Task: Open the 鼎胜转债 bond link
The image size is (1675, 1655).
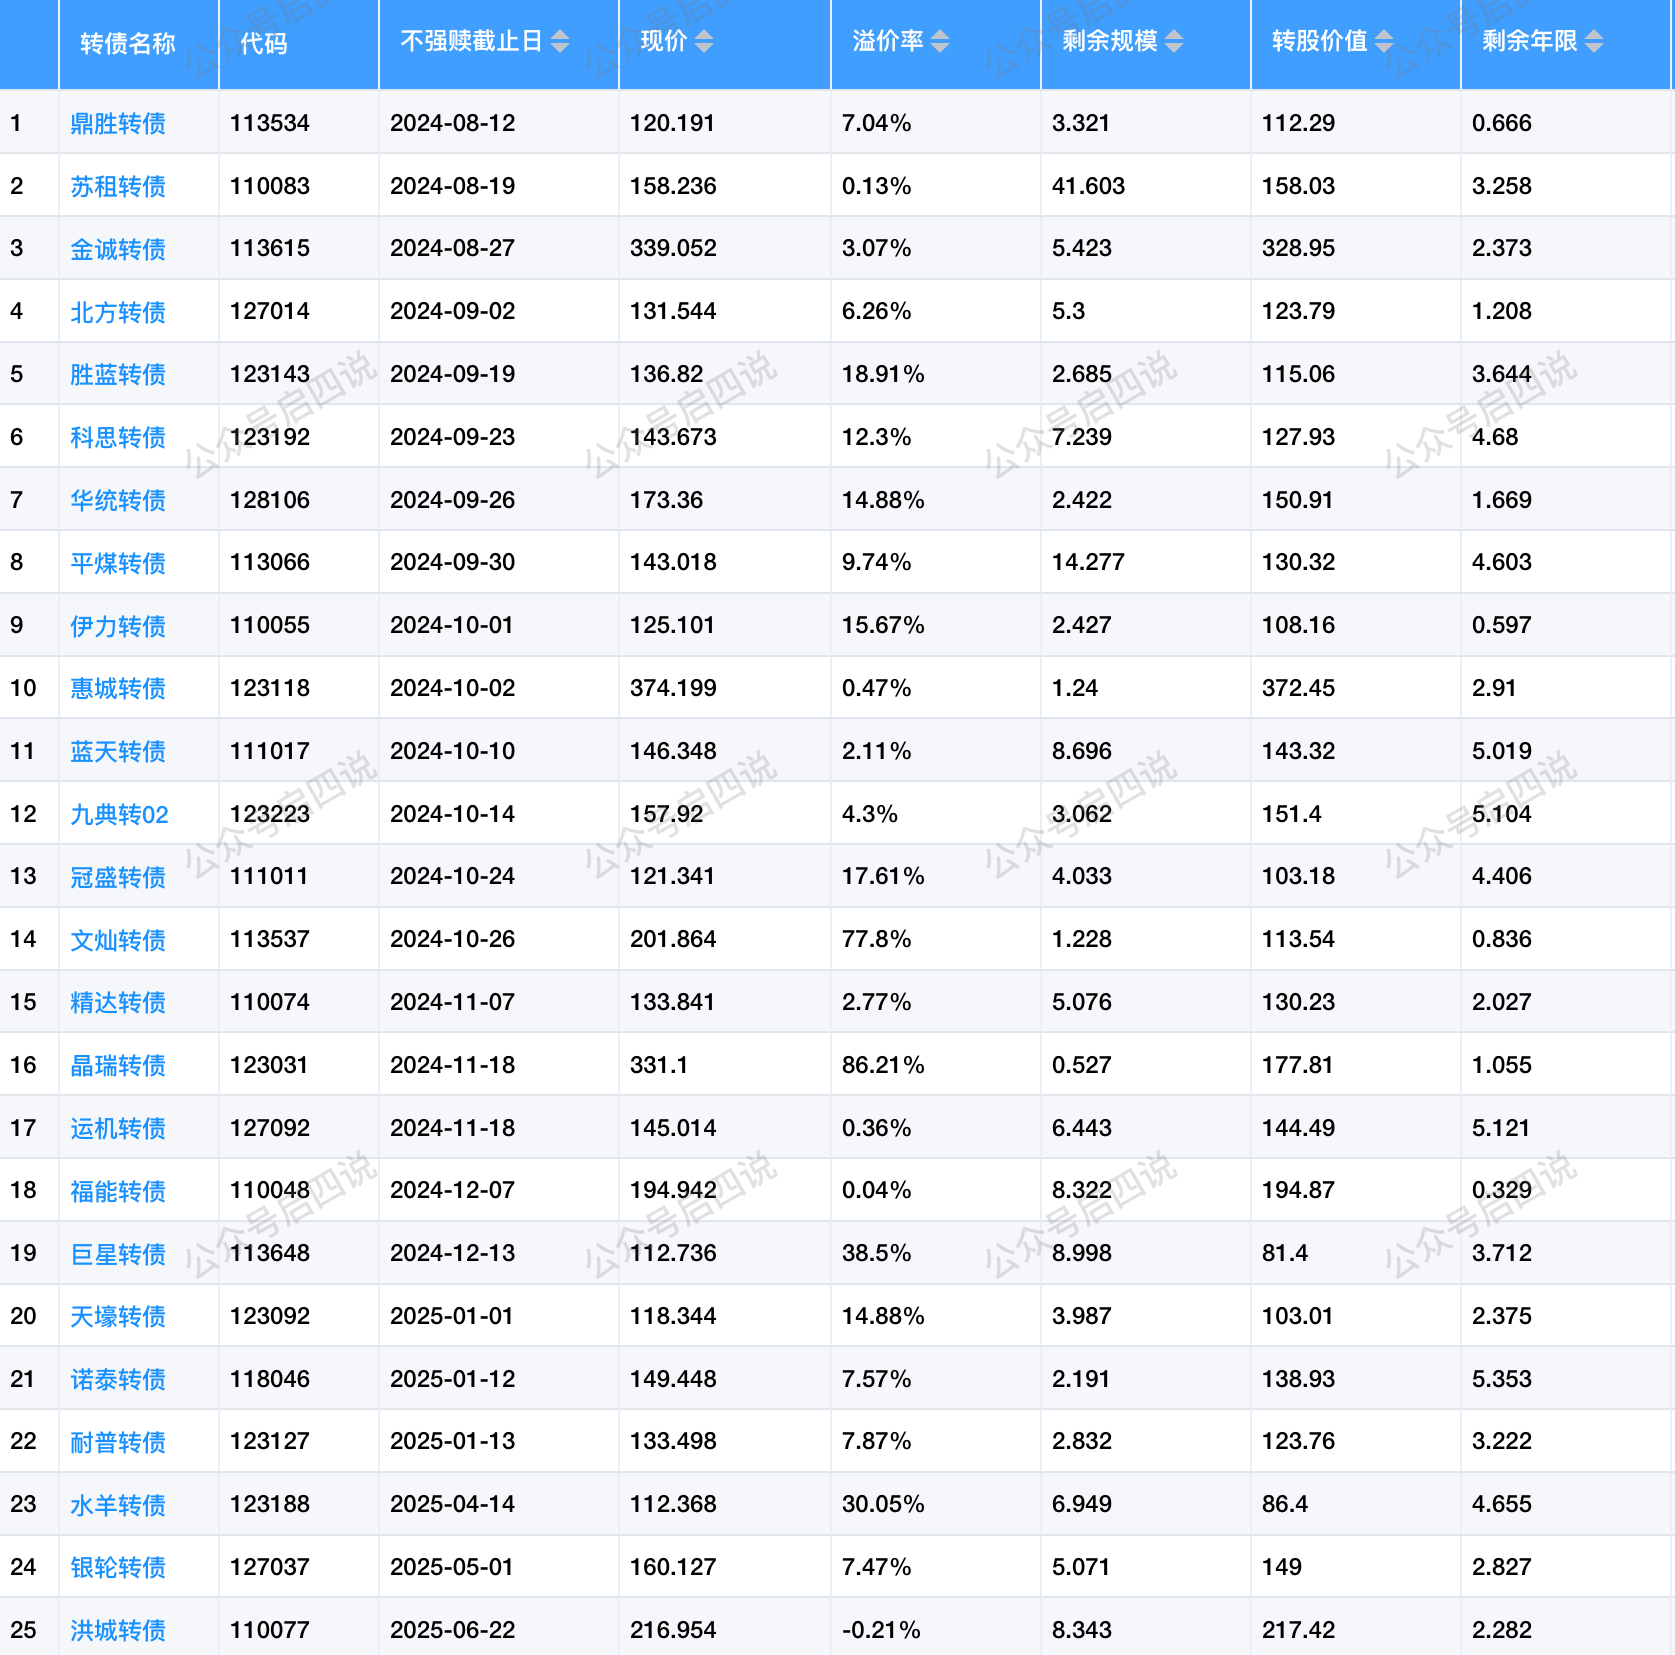Action: tap(118, 123)
